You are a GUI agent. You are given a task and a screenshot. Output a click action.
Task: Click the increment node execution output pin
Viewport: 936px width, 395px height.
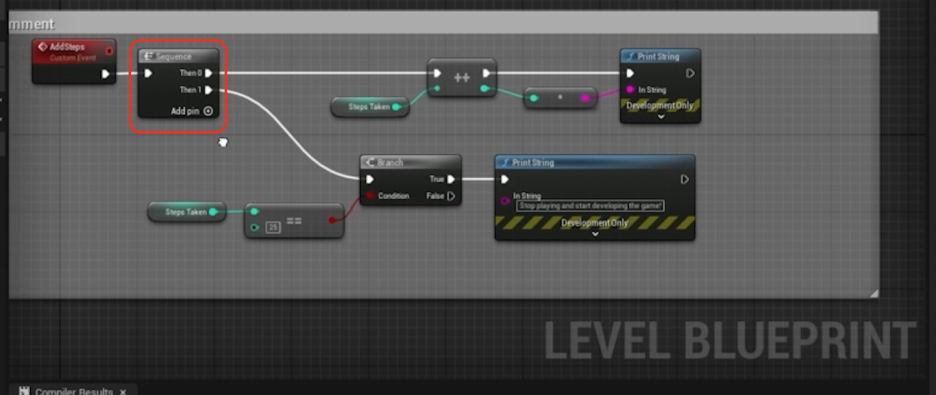[x=487, y=73]
